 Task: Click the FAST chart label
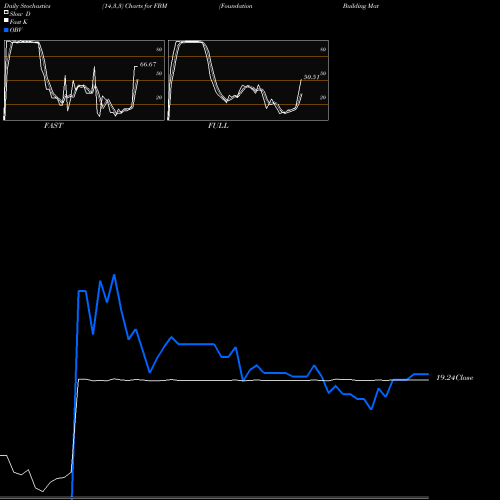point(53,126)
